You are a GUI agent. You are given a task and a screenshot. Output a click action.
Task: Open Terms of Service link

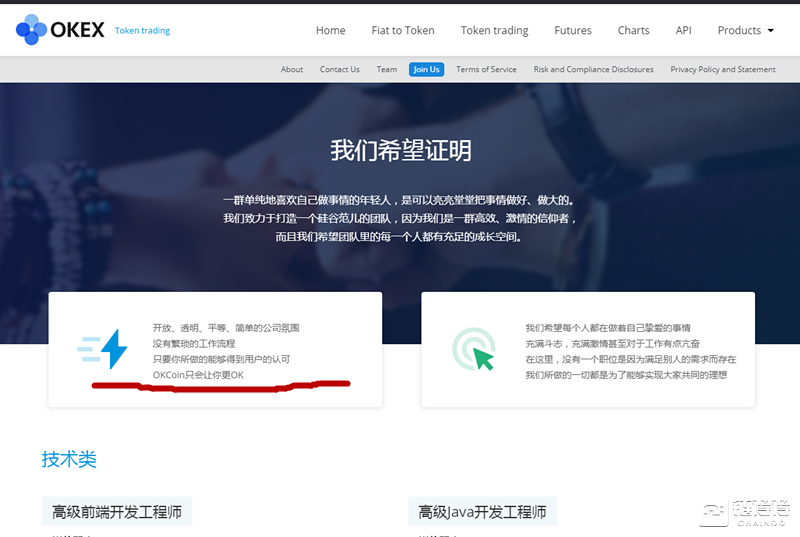(x=486, y=69)
